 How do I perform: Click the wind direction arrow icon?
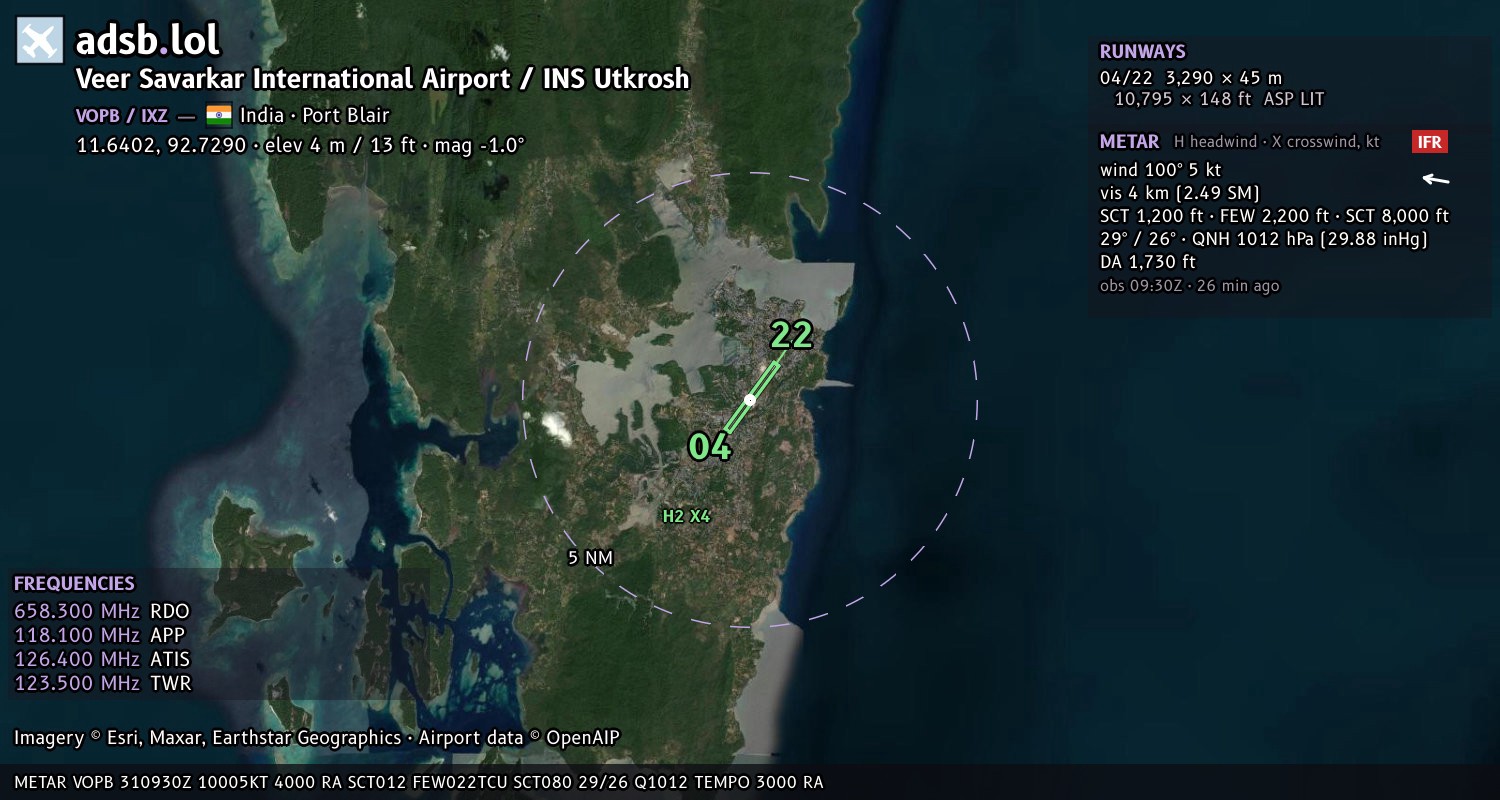coord(1436,180)
